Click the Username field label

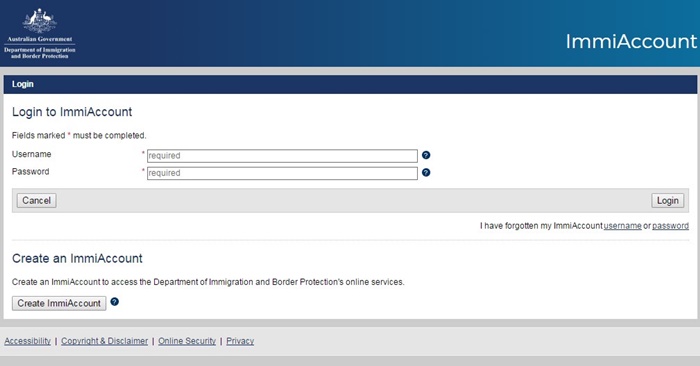pyautogui.click(x=32, y=154)
